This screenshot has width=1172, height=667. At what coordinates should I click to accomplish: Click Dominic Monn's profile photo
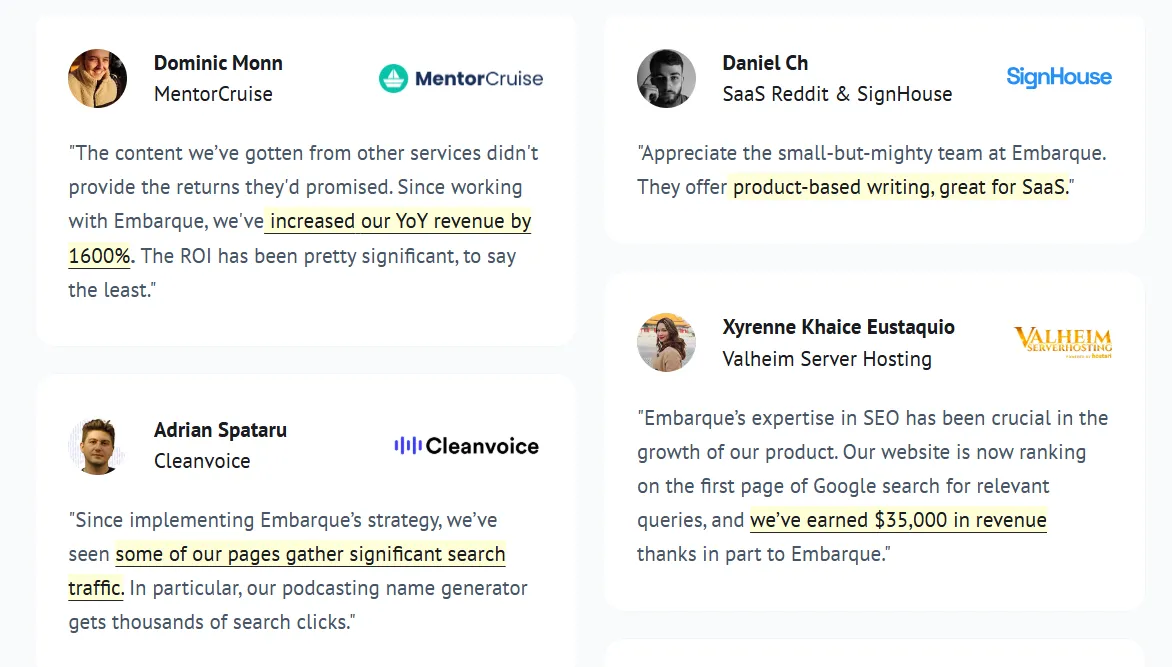click(97, 79)
